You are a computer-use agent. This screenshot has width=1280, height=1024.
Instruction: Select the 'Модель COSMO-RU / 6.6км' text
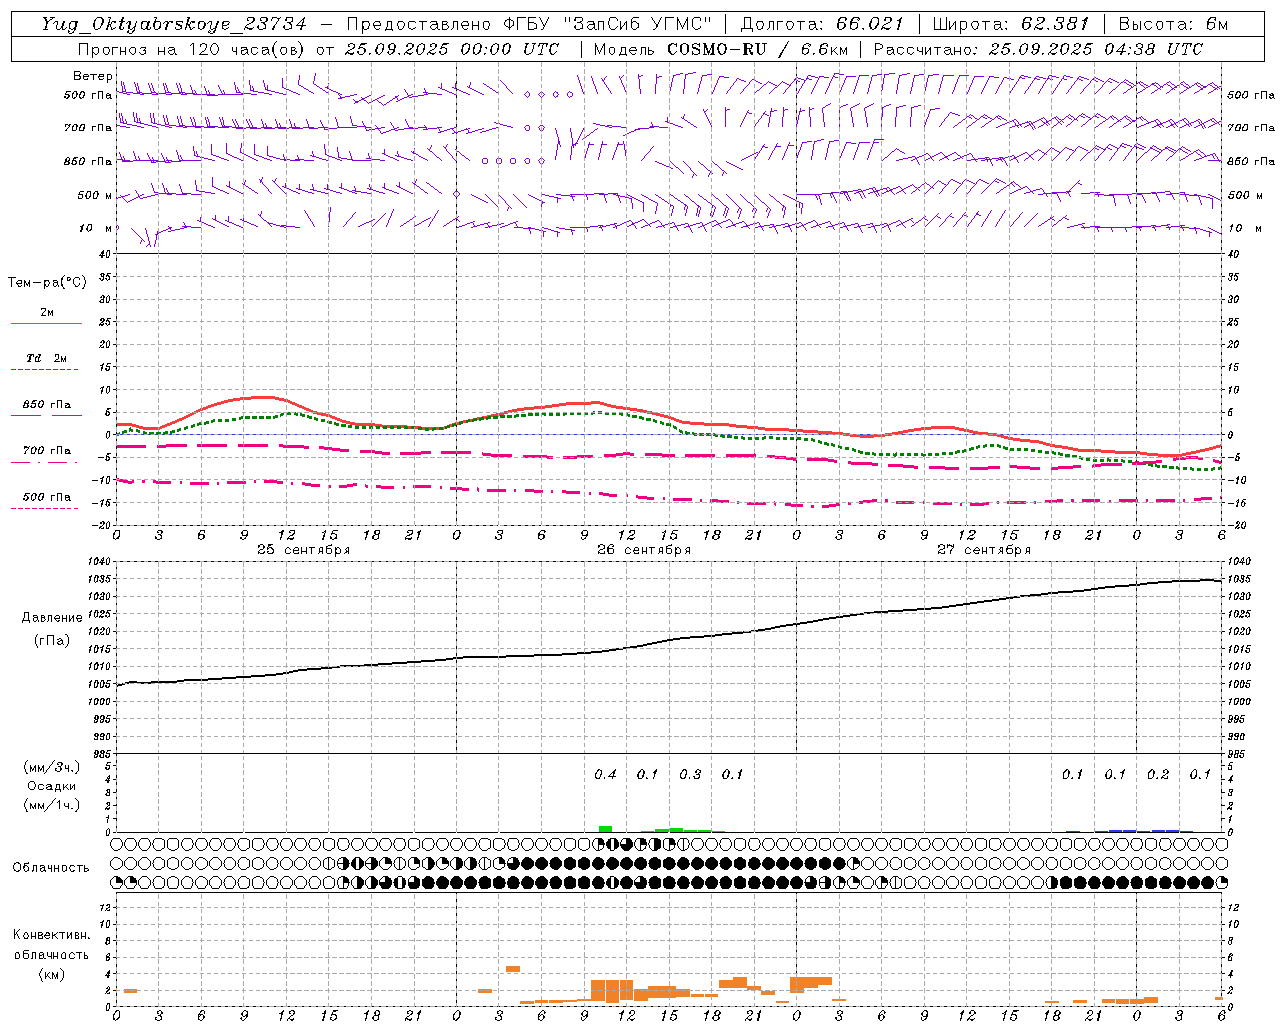coord(721,49)
